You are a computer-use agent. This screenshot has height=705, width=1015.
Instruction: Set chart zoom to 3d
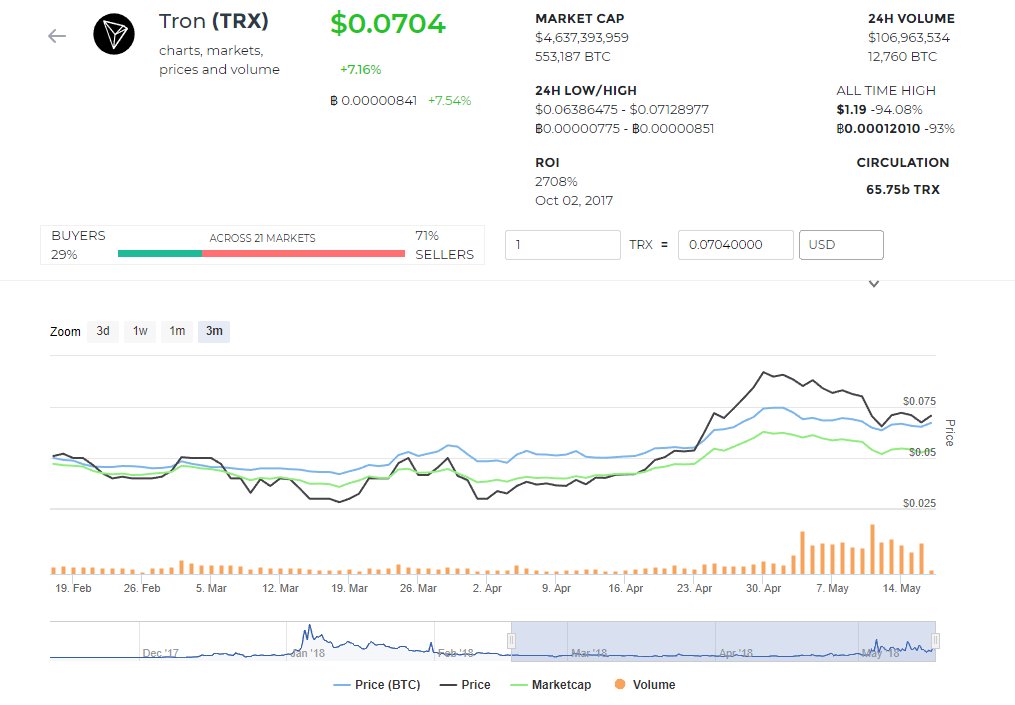pyautogui.click(x=103, y=331)
